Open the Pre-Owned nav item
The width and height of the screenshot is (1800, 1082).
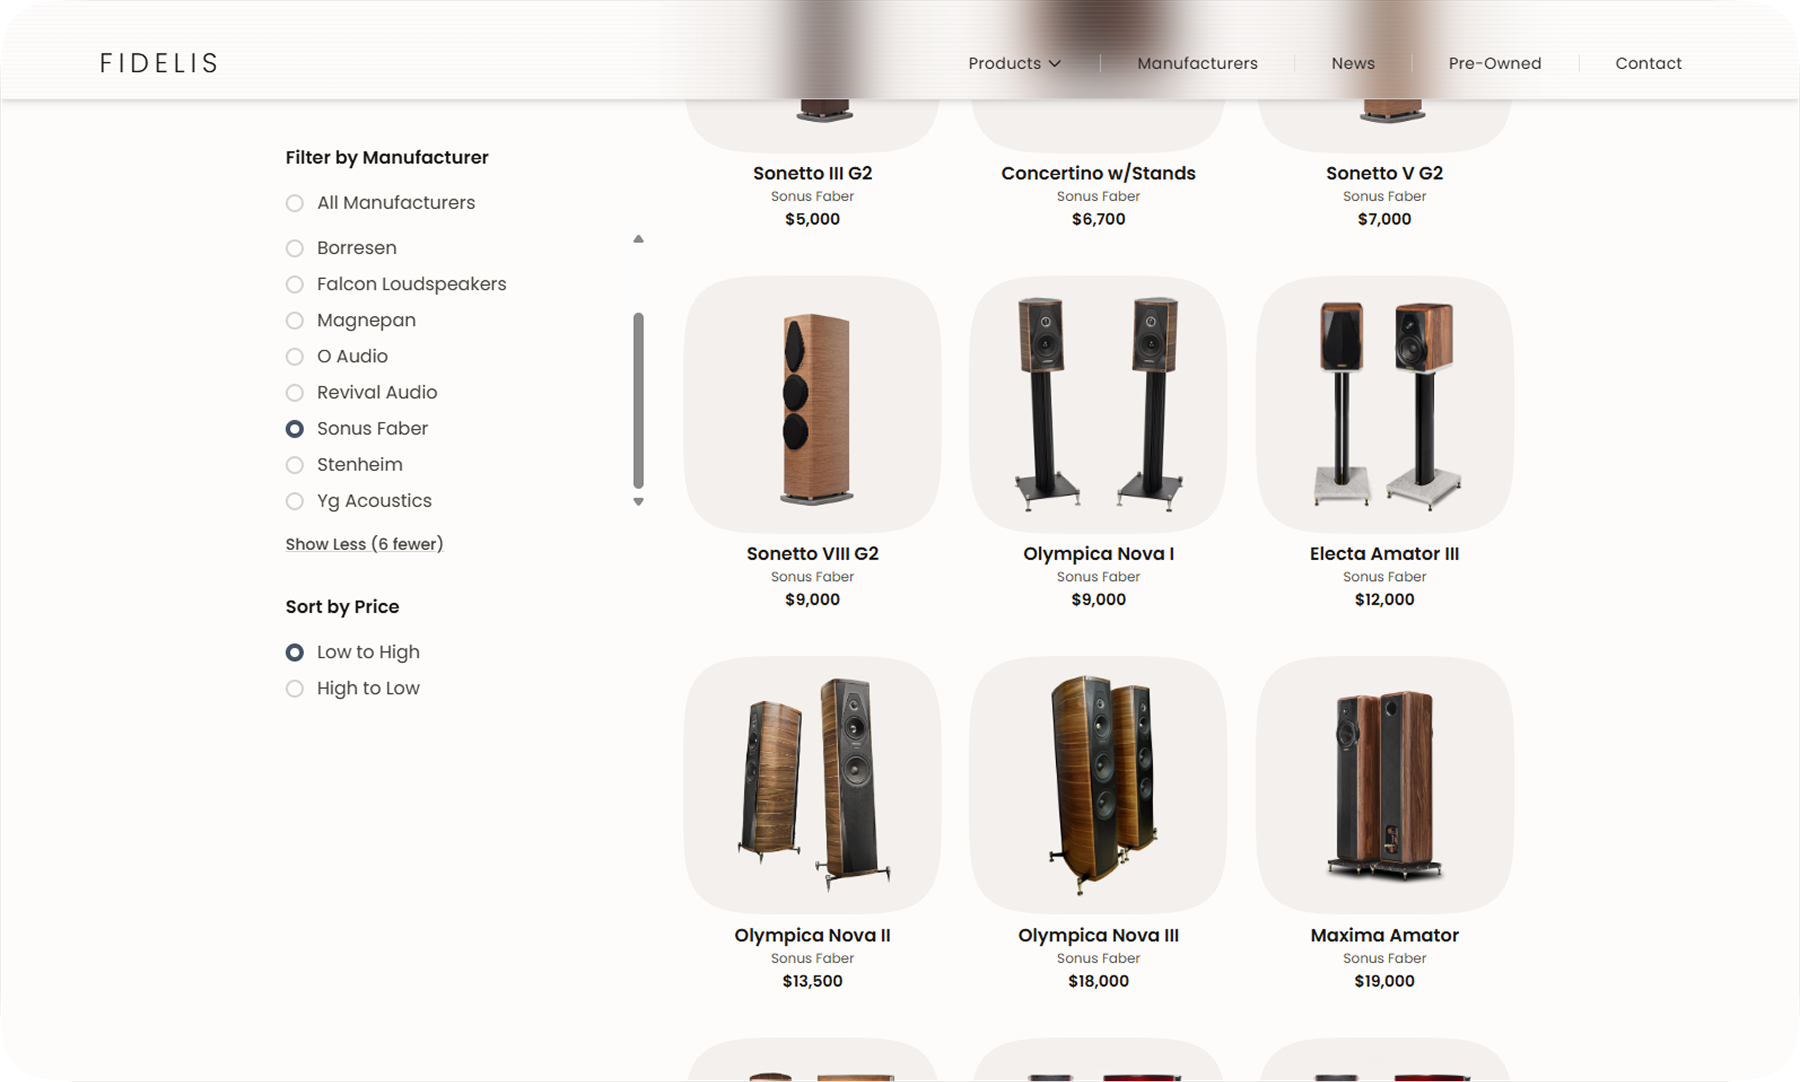pyautogui.click(x=1495, y=63)
